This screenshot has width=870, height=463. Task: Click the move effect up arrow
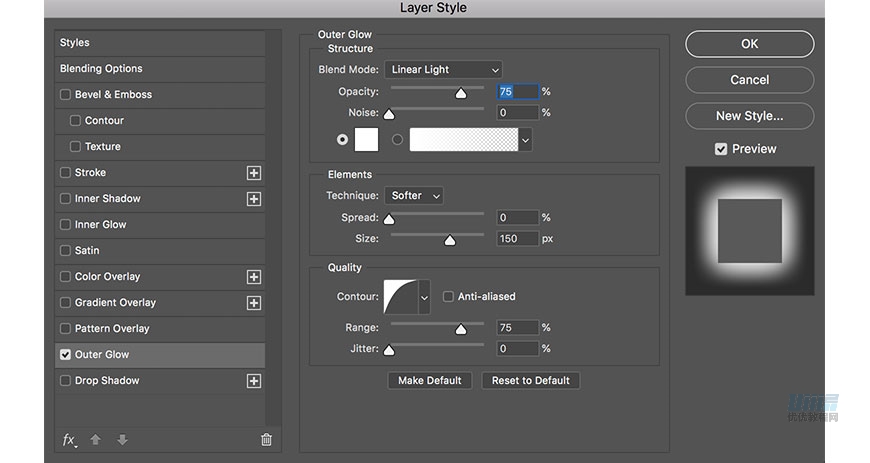[96, 440]
